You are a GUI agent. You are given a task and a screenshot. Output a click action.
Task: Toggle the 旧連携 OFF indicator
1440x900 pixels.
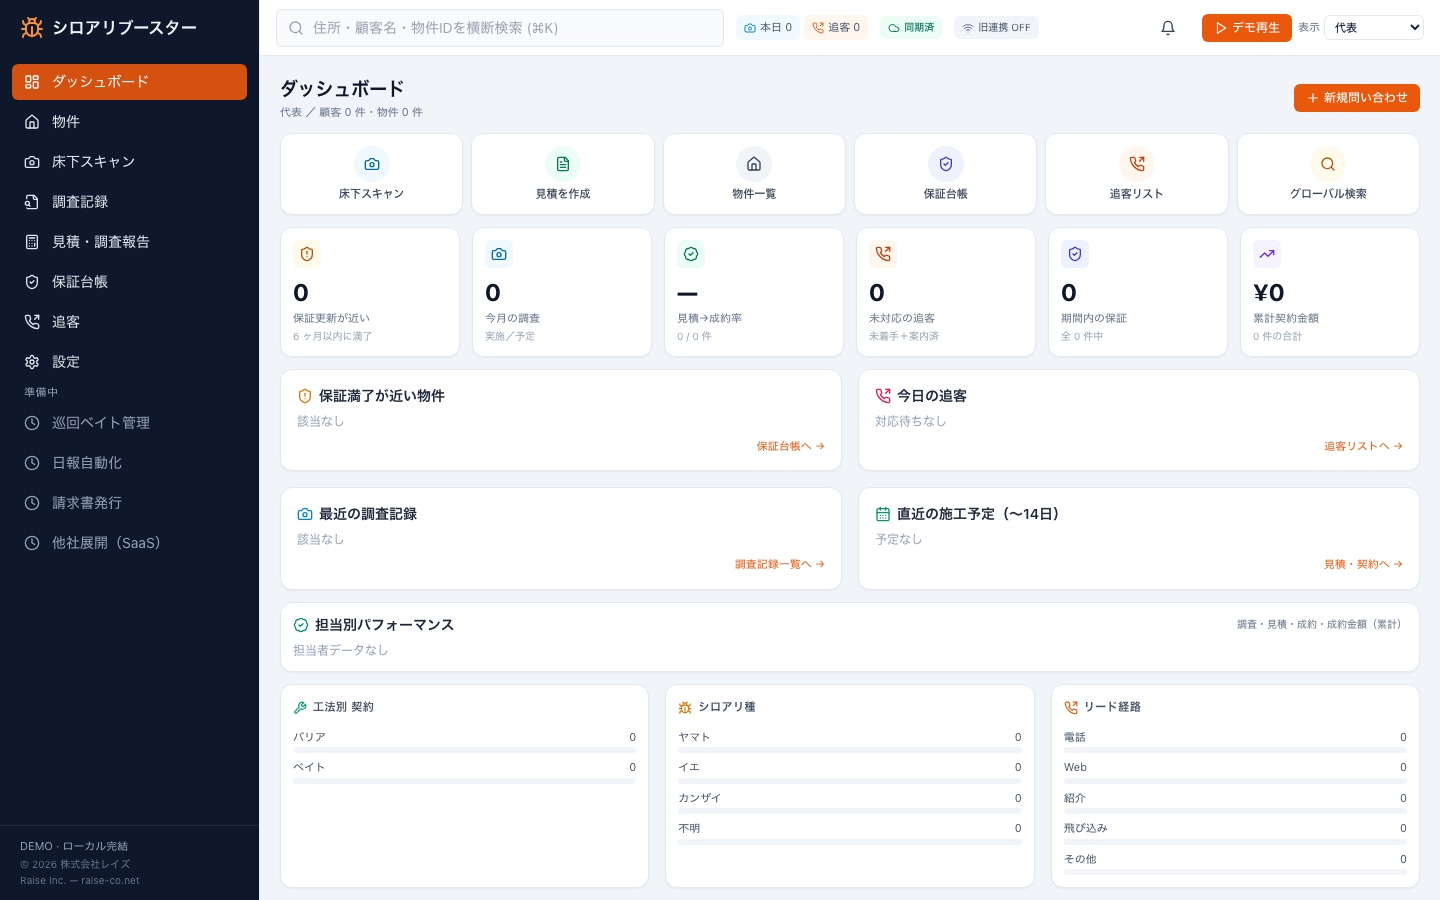[996, 28]
